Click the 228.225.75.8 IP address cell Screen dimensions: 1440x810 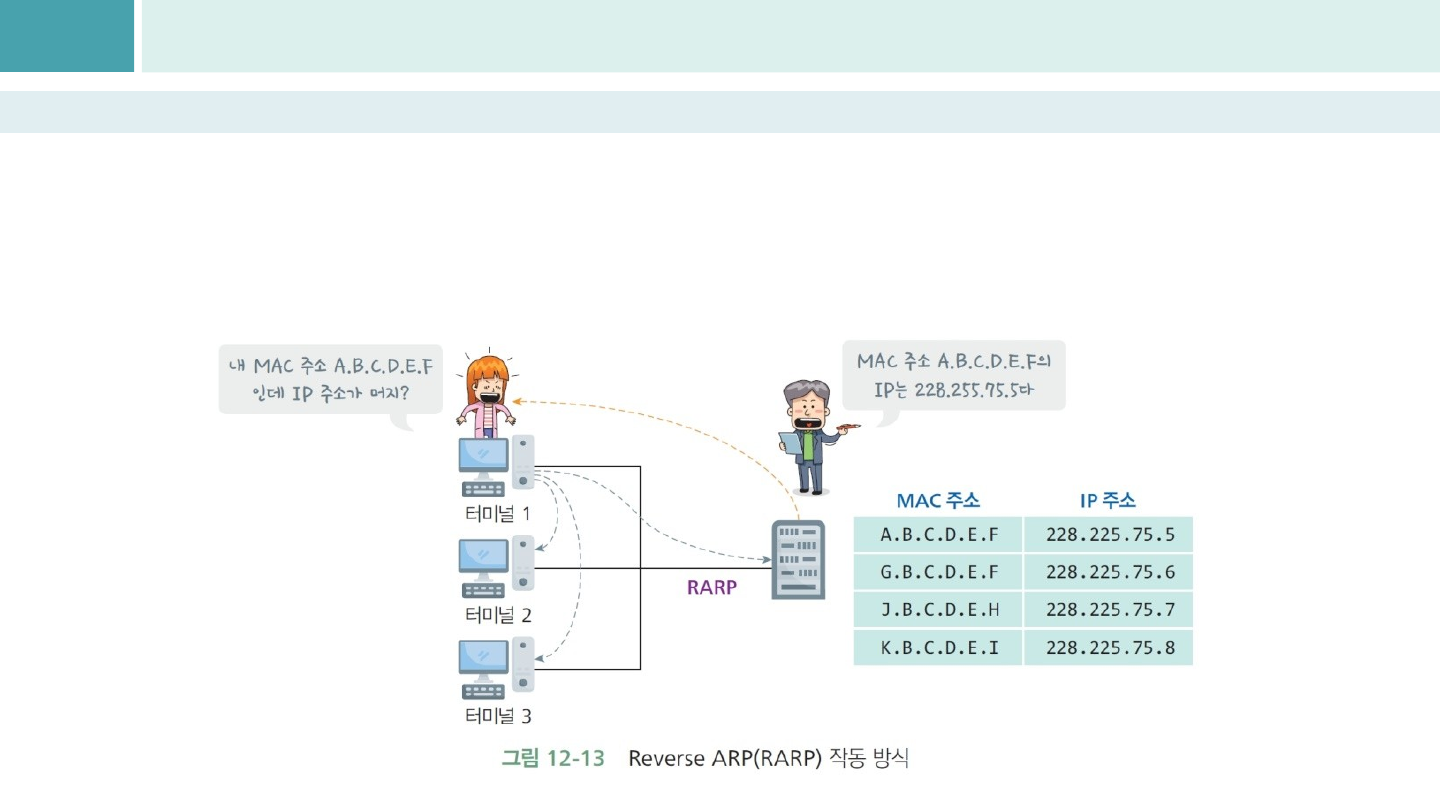1109,647
